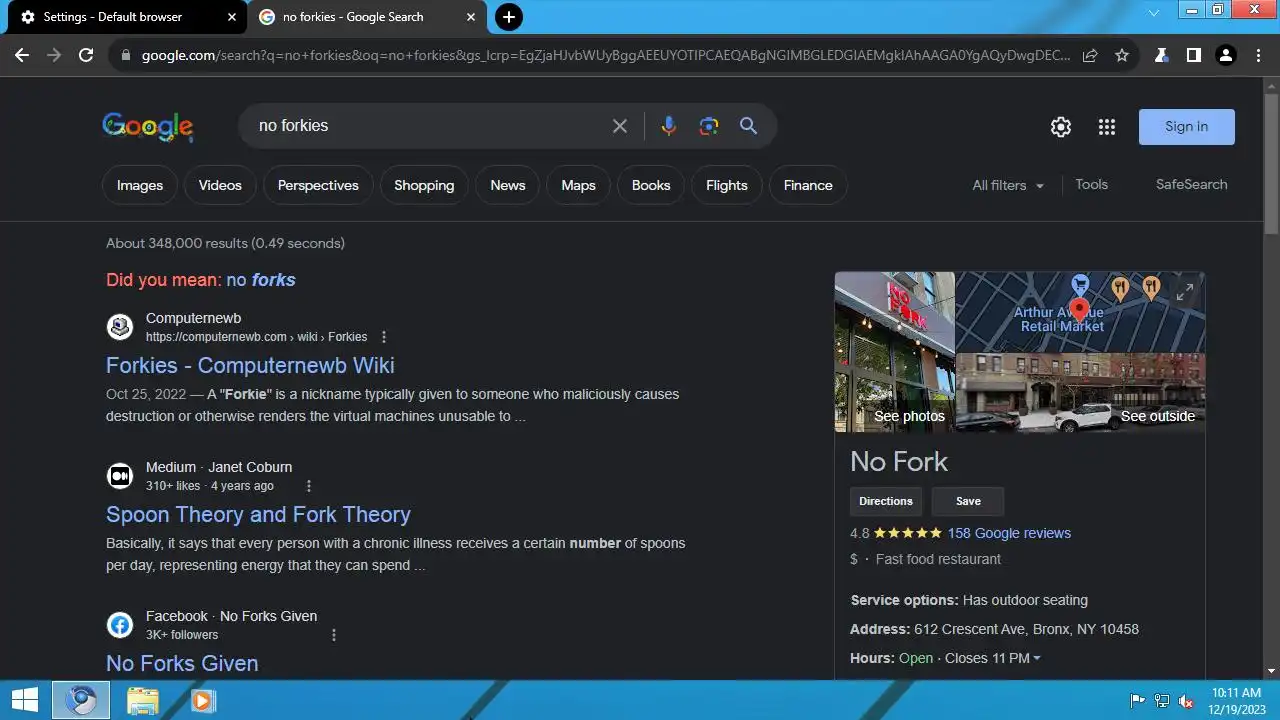Click the browser back arrow
The image size is (1280, 720).
tap(22, 55)
